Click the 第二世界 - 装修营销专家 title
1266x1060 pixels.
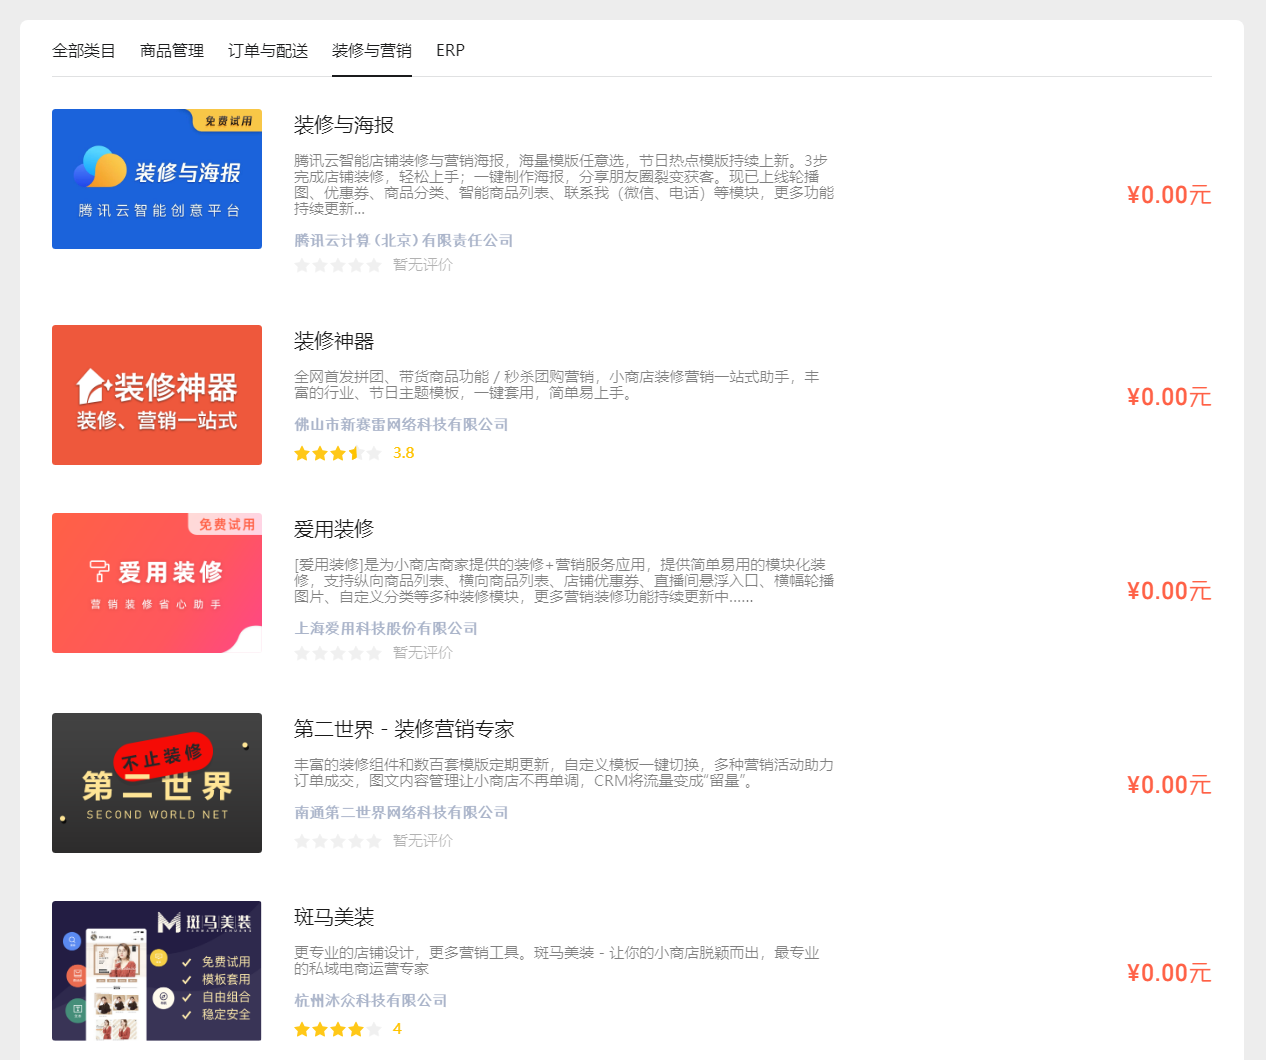click(x=404, y=729)
